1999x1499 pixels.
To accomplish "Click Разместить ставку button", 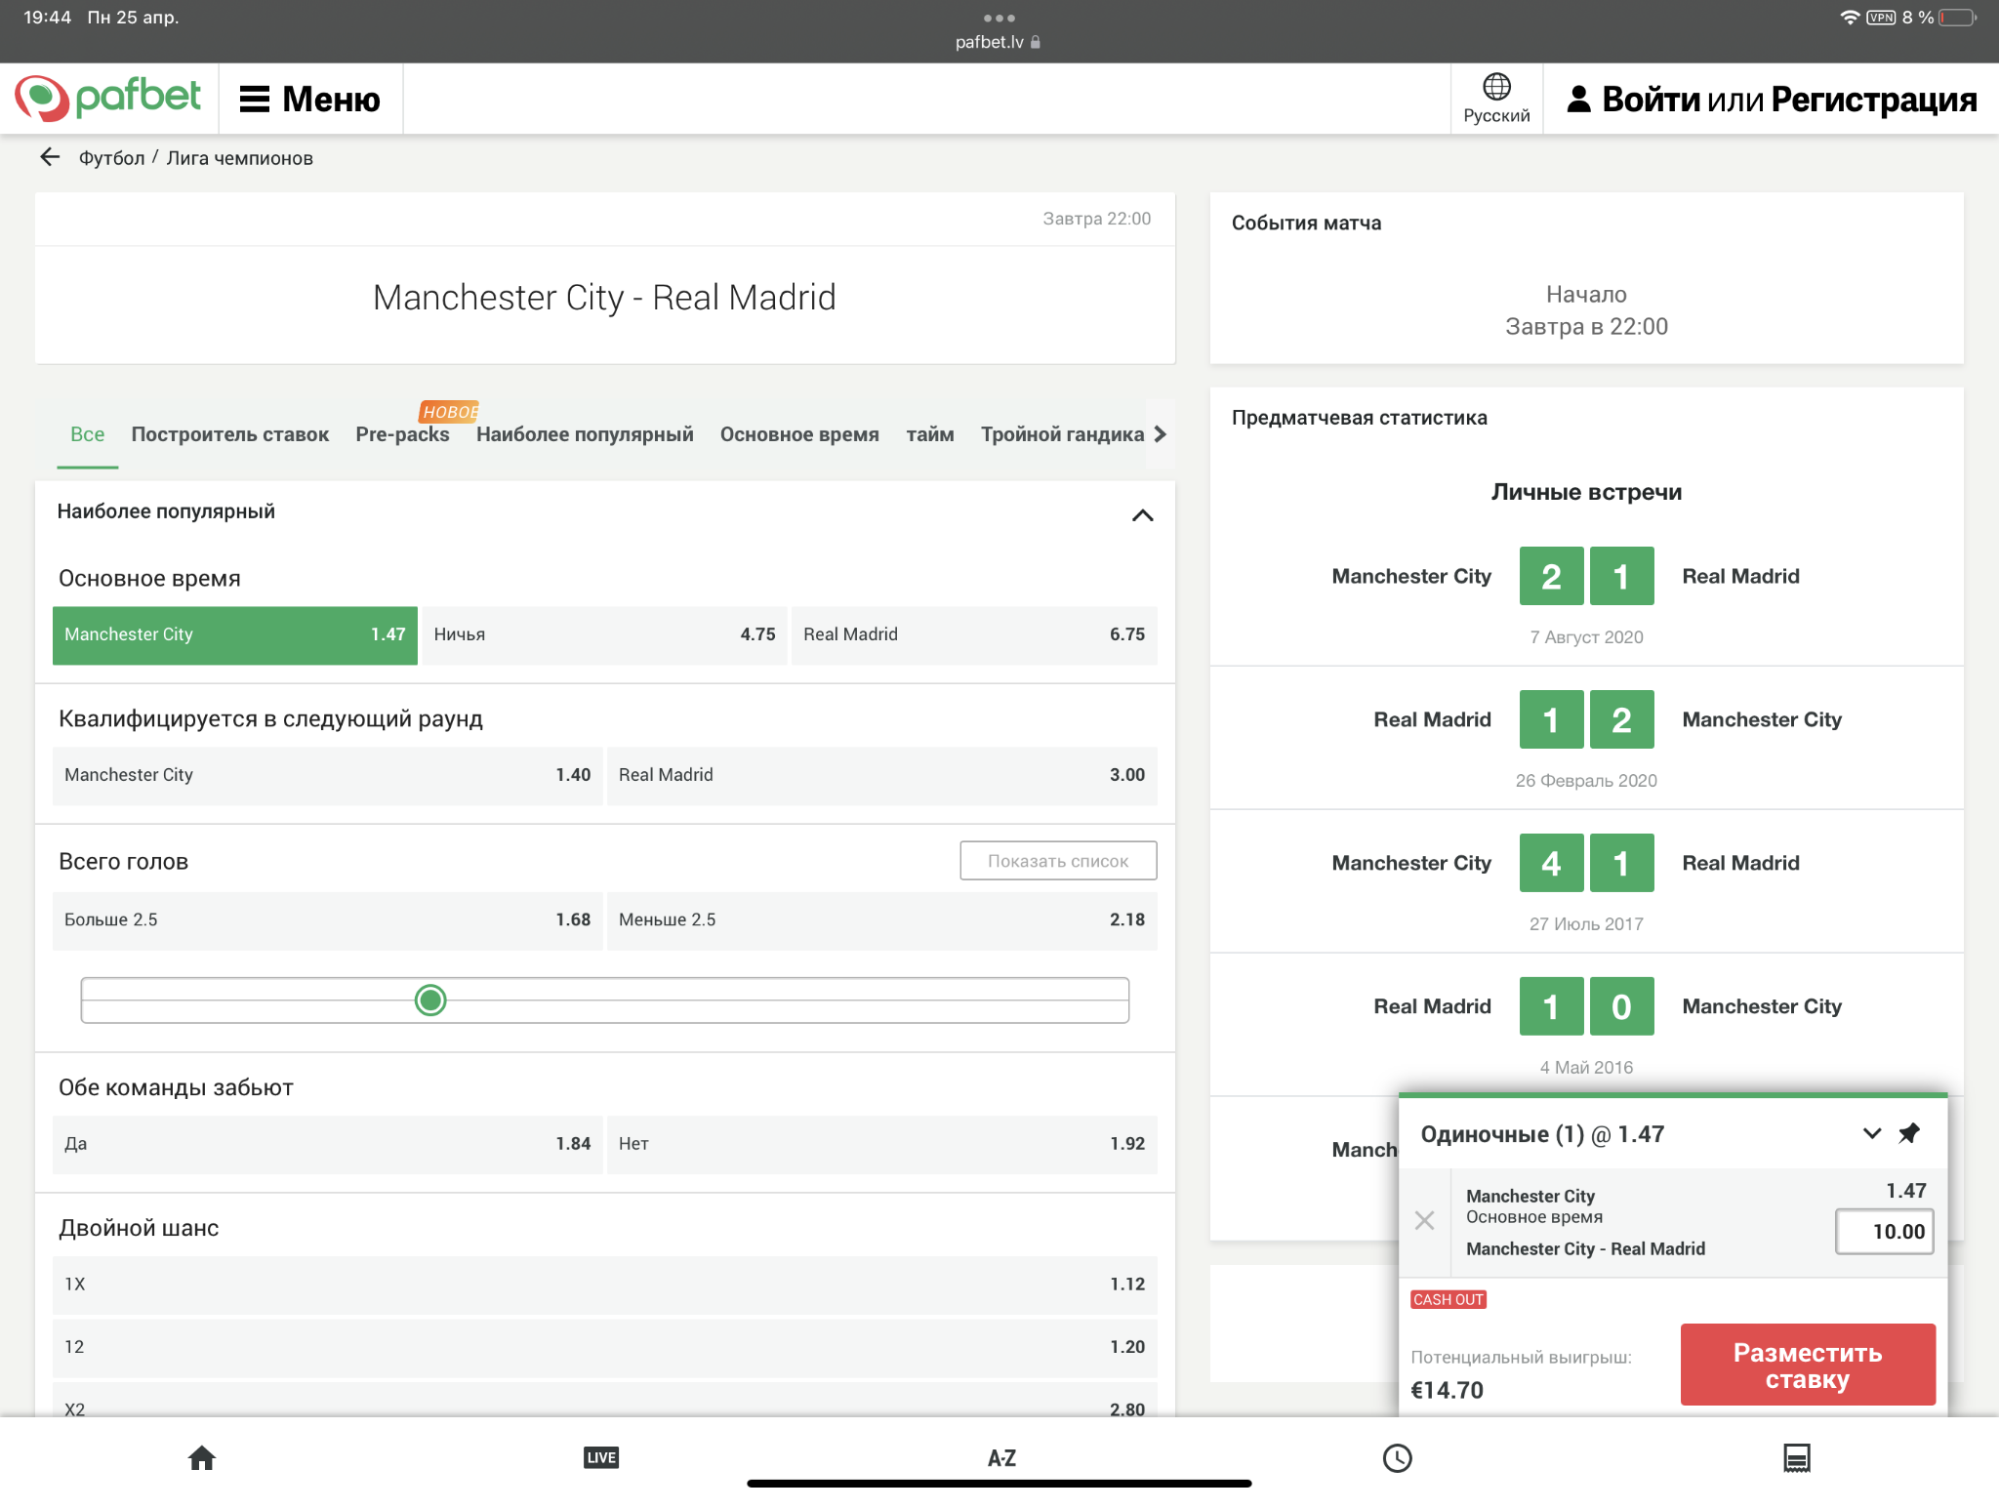I will pyautogui.click(x=1808, y=1365).
